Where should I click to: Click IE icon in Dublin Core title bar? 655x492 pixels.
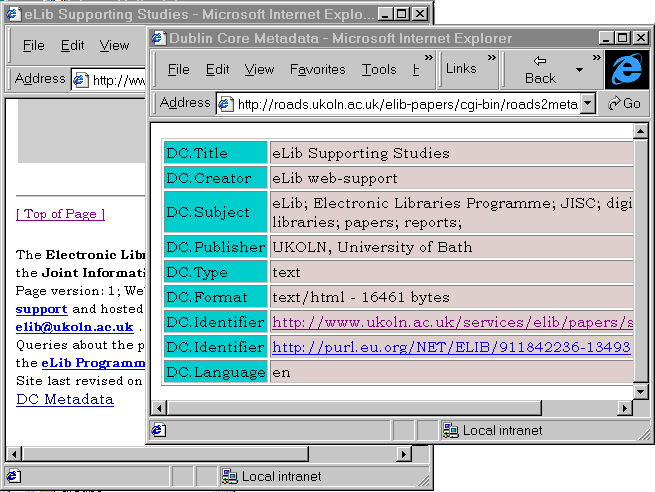coord(158,38)
